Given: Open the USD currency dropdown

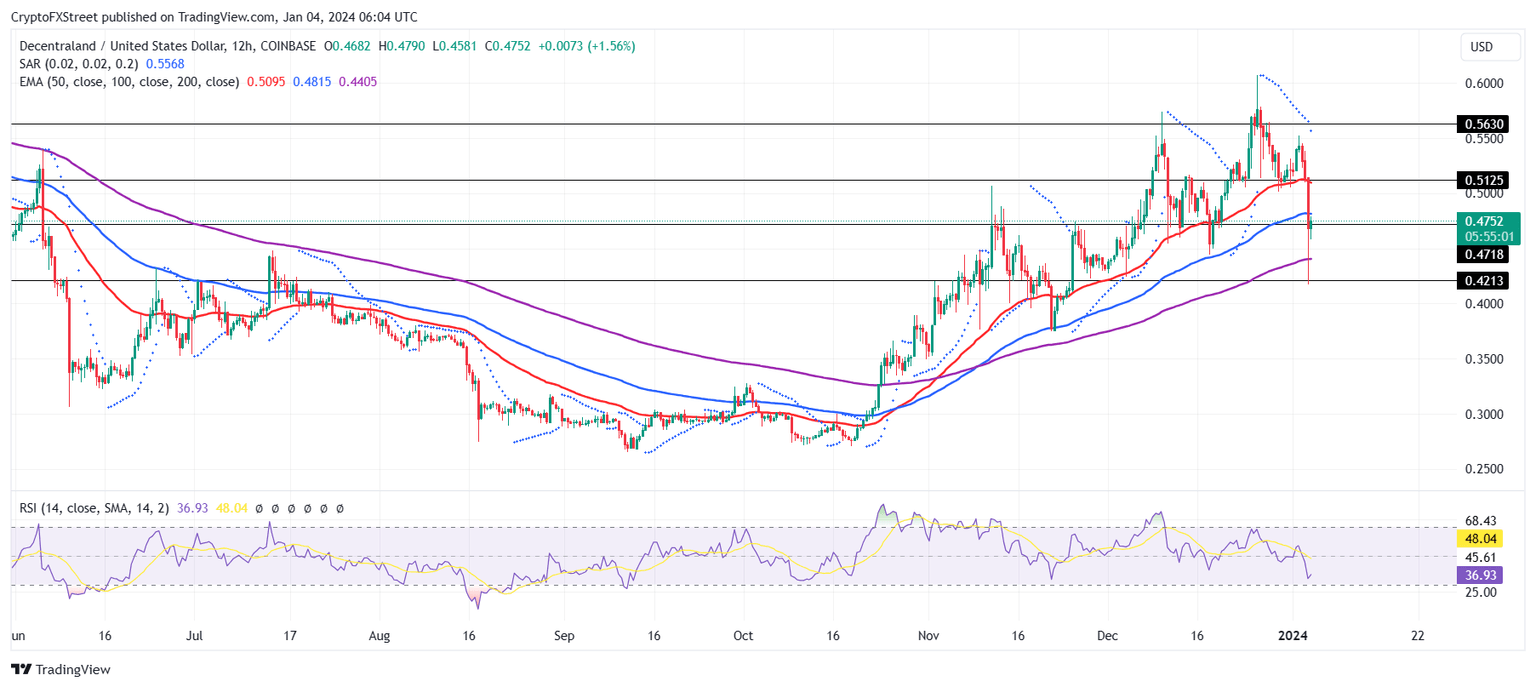Looking at the screenshot, I should (1489, 46).
